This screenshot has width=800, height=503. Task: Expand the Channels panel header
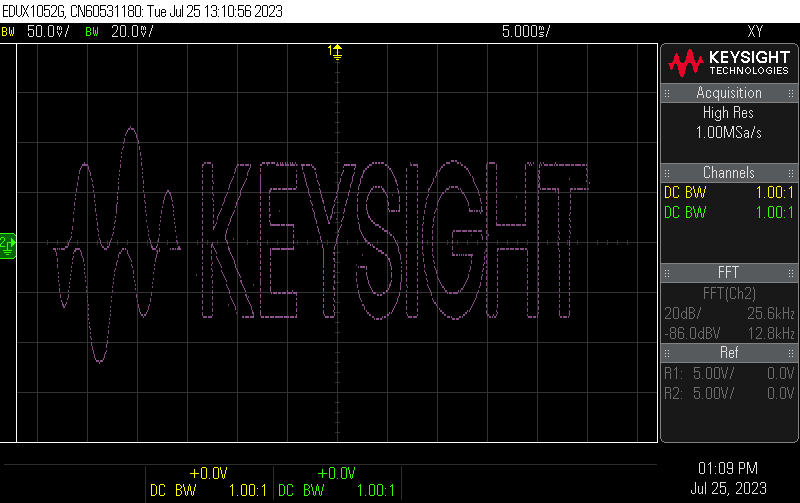coord(729,173)
